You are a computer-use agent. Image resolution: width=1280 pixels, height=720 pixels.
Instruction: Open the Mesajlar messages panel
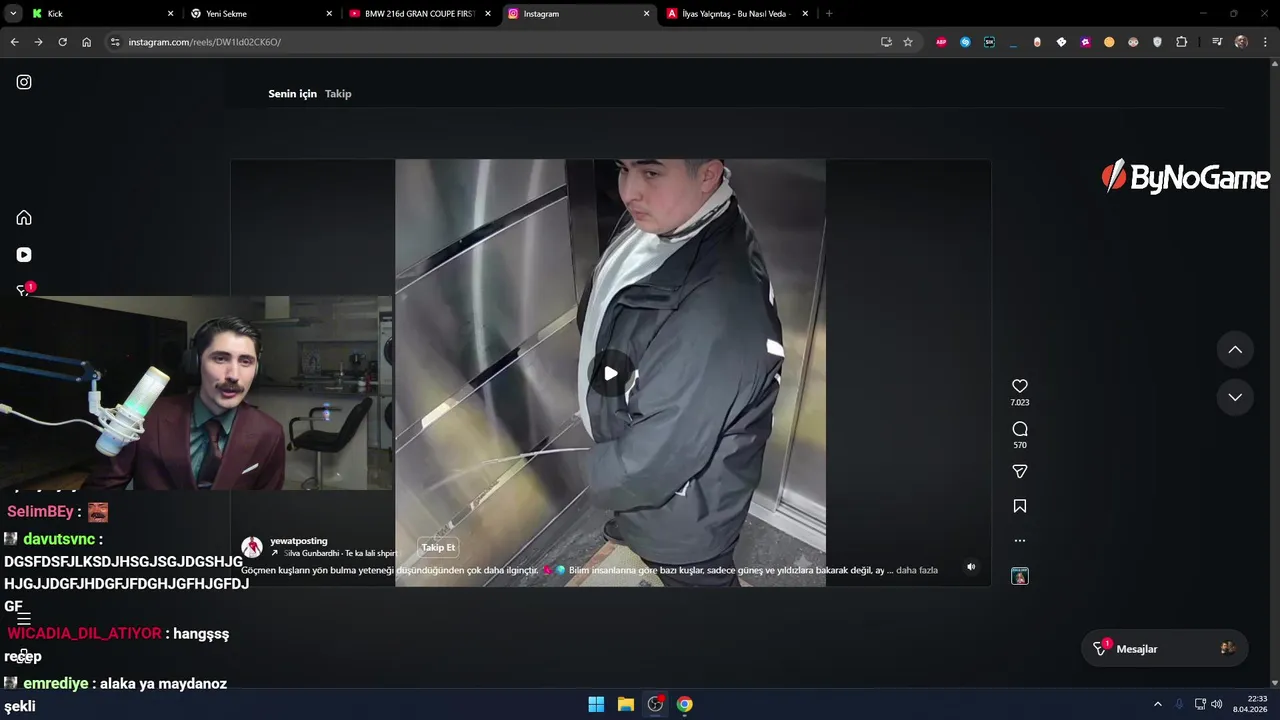(x=1164, y=649)
